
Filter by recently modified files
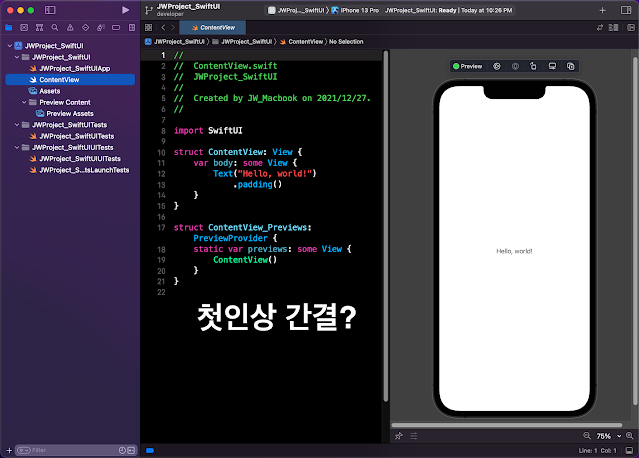tap(122, 450)
